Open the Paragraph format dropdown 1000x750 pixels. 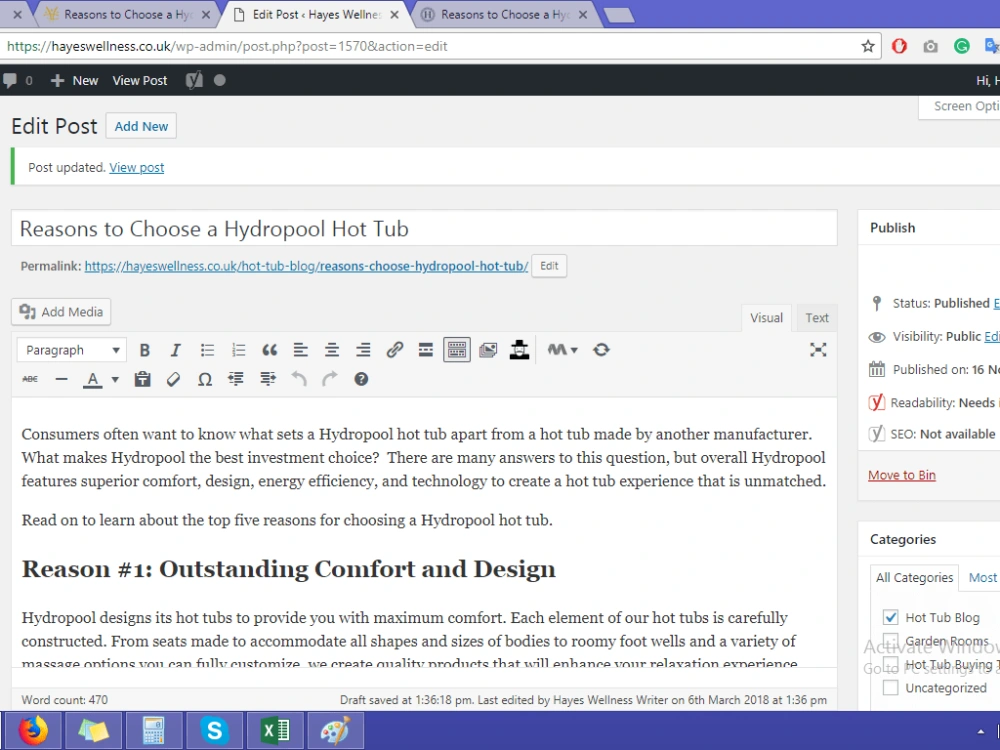click(x=71, y=350)
